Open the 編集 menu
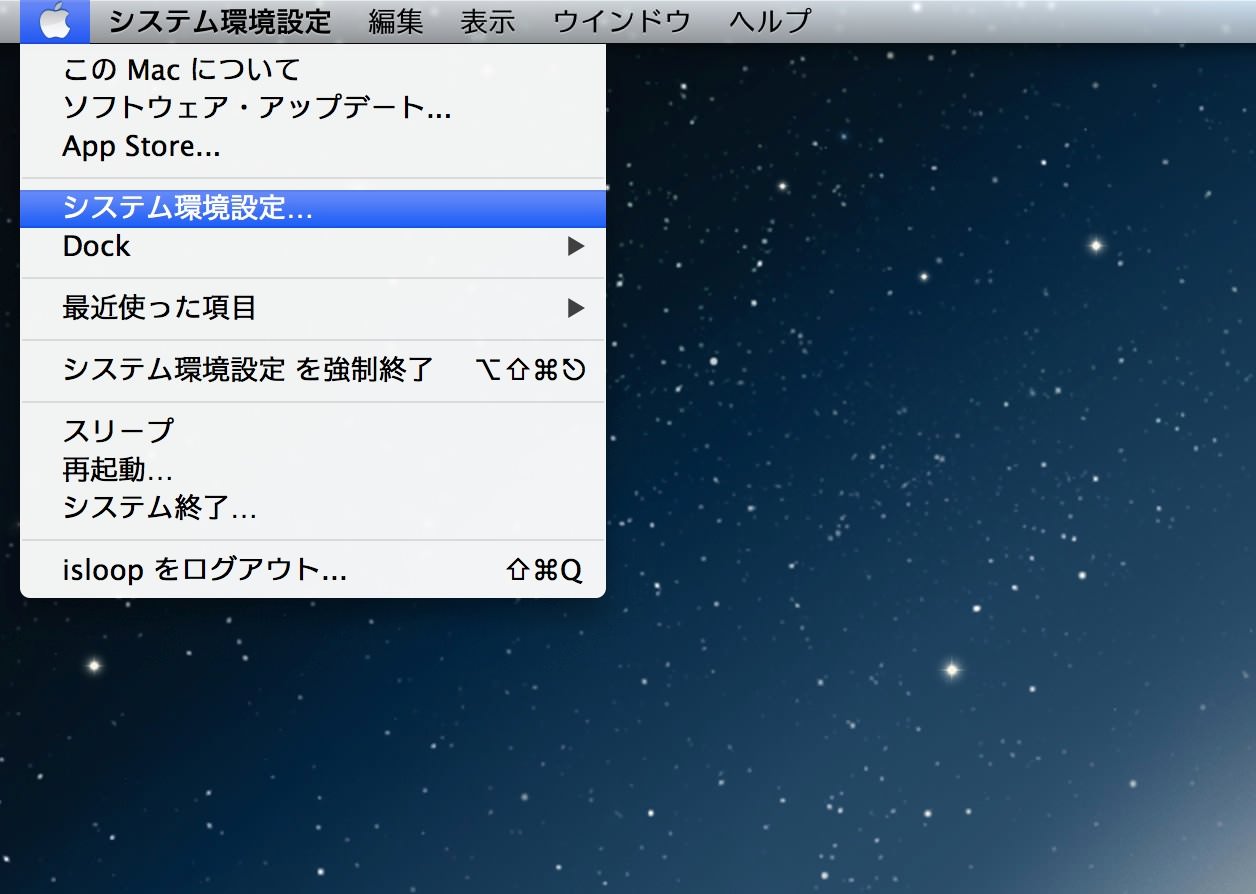The image size is (1256, 894). [396, 22]
